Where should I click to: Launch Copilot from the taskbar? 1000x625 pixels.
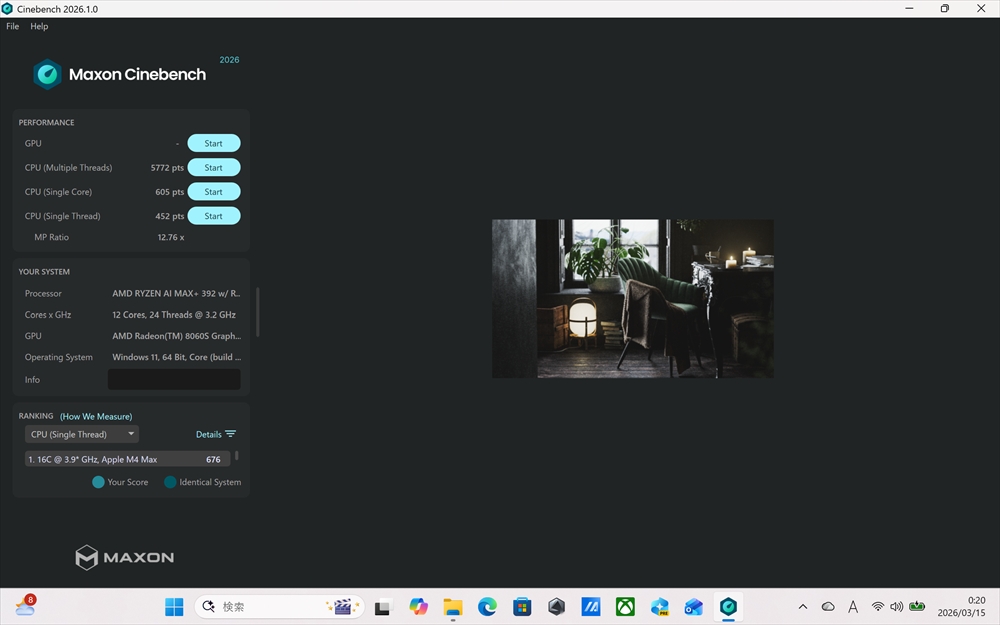pyautogui.click(x=418, y=607)
